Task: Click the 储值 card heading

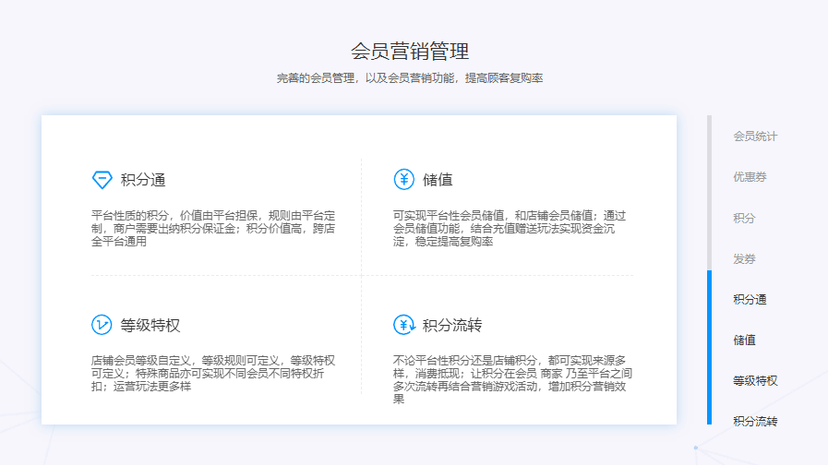Action: [x=437, y=180]
